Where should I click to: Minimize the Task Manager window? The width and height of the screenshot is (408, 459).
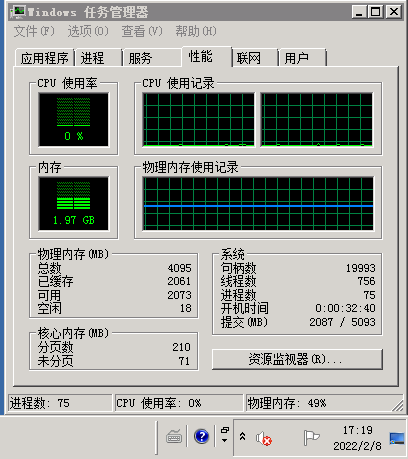(359, 12)
